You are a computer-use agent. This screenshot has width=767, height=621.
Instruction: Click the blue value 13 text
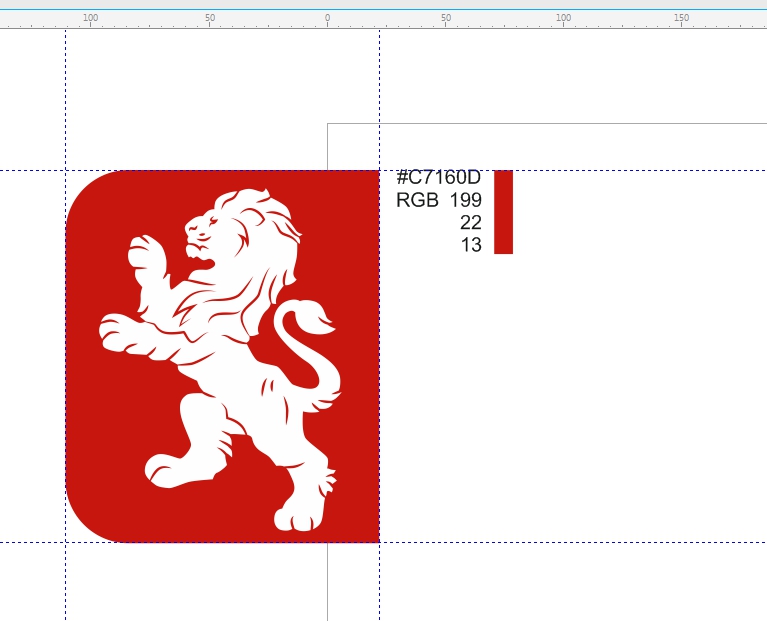coord(471,245)
